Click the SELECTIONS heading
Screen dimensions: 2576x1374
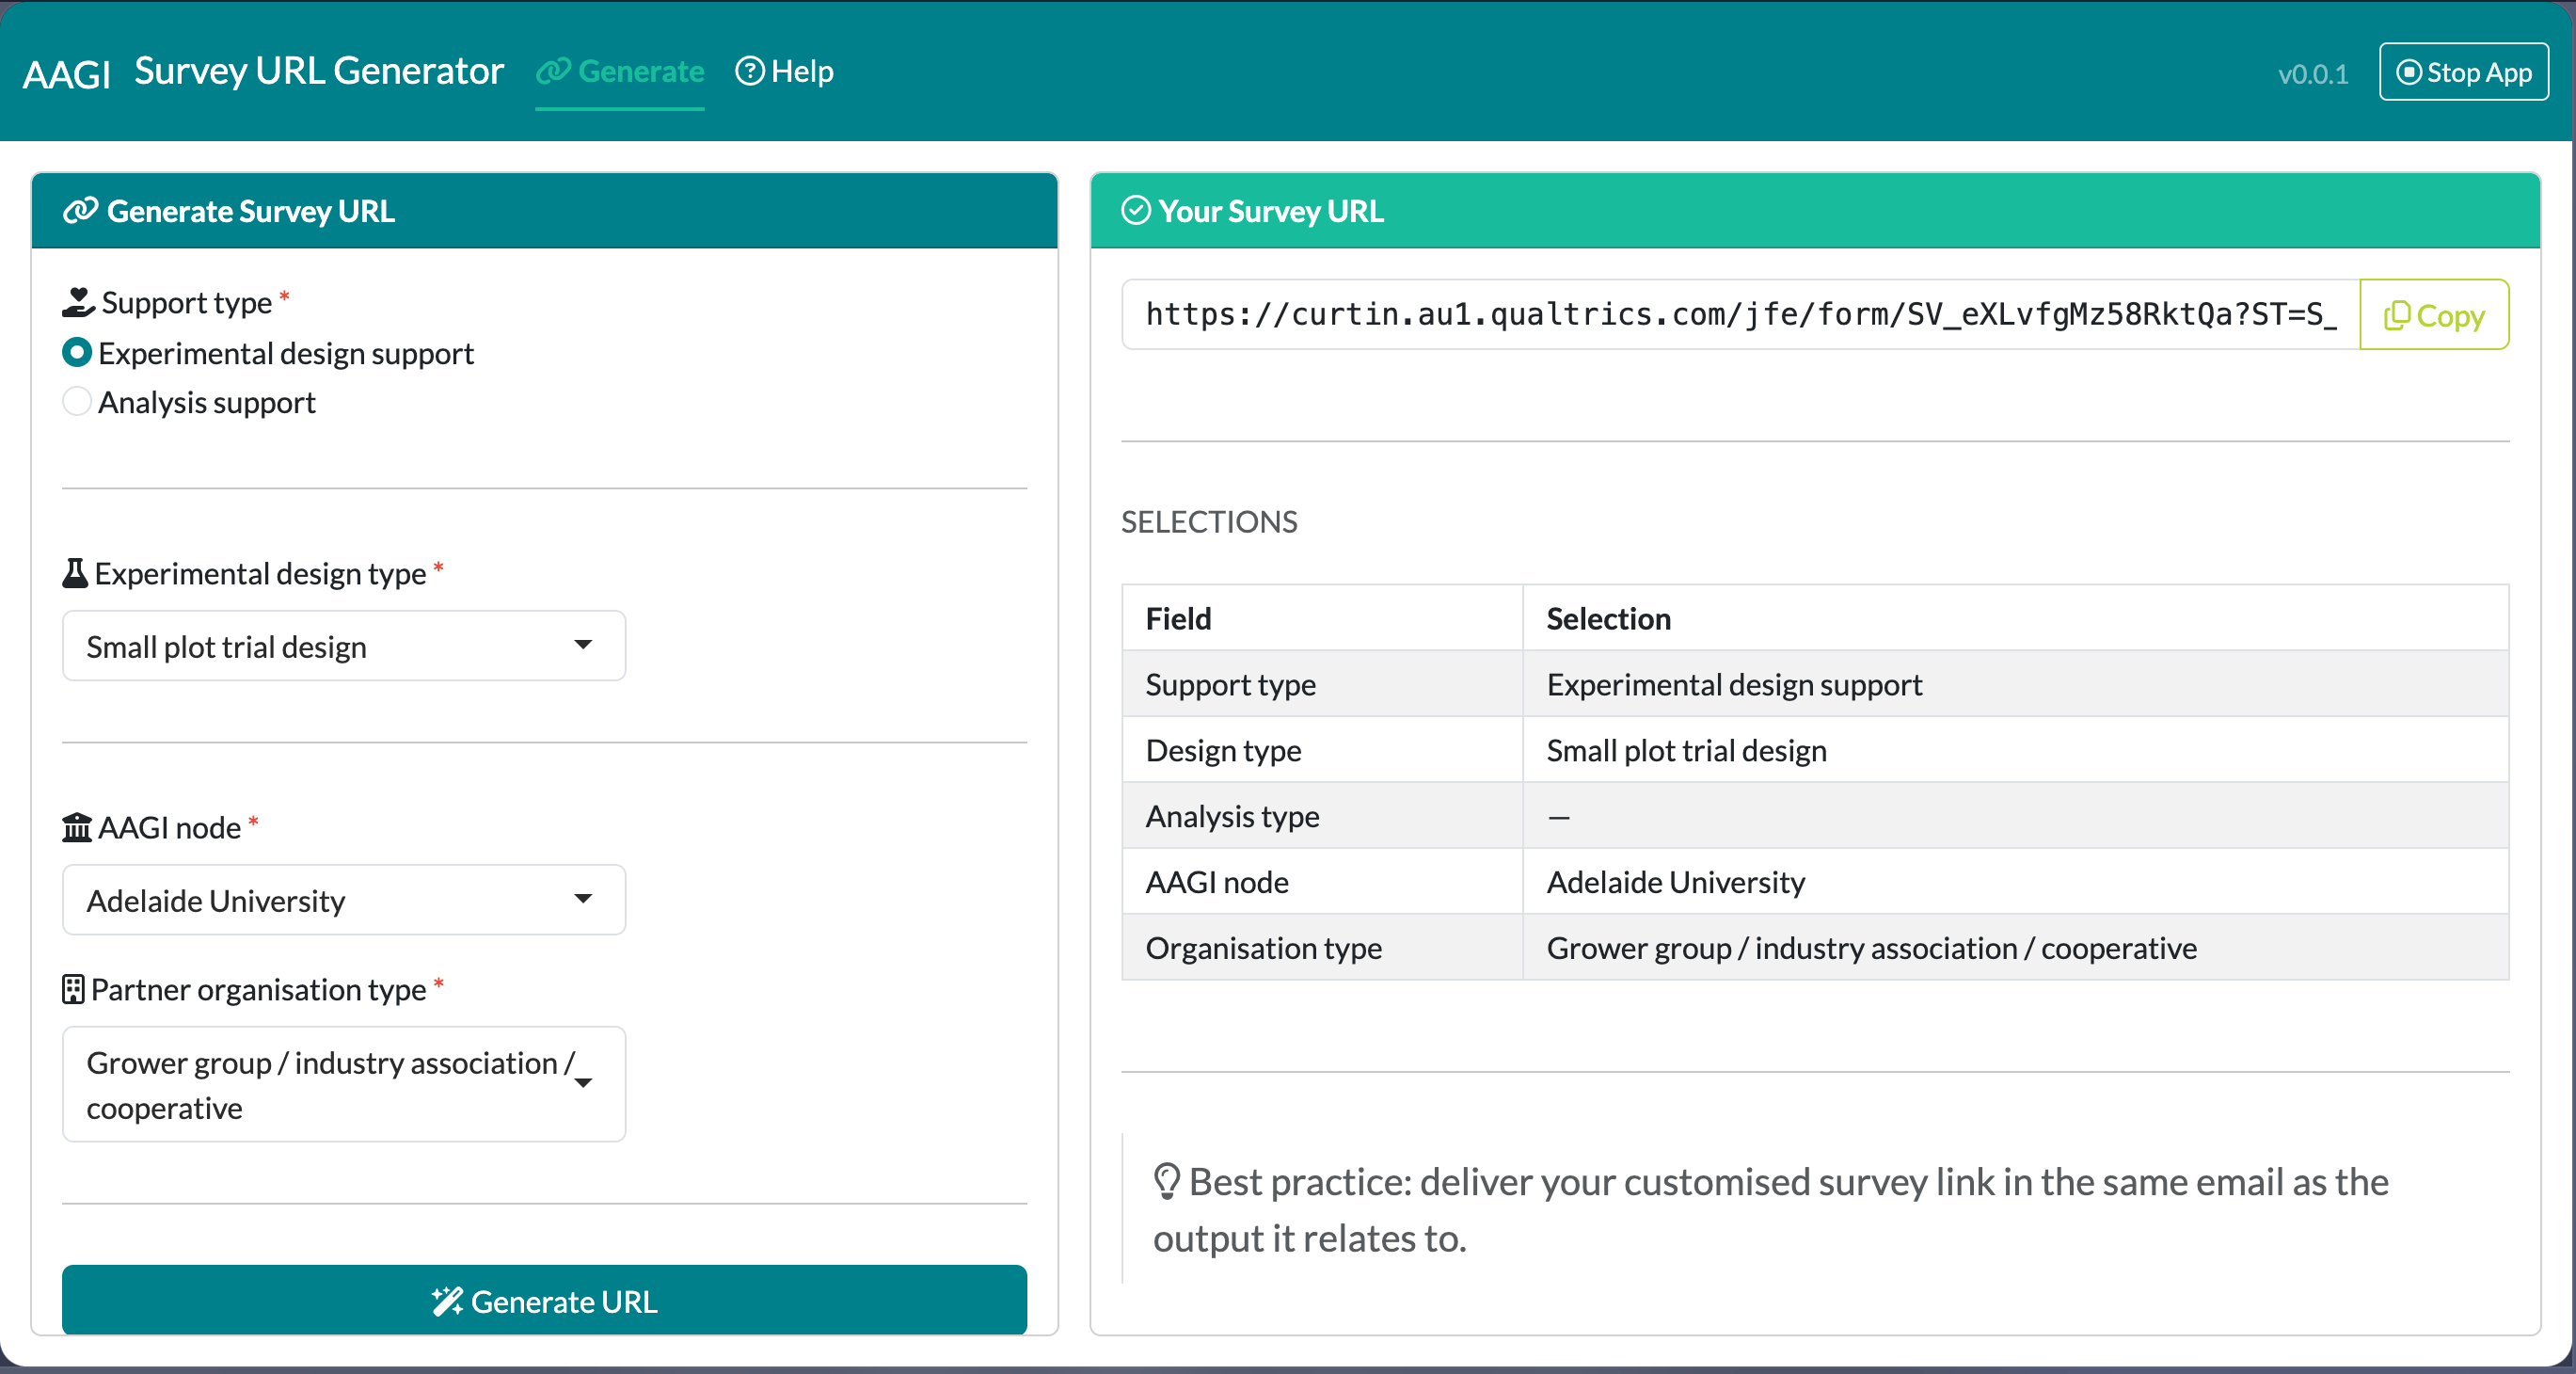click(x=1209, y=522)
